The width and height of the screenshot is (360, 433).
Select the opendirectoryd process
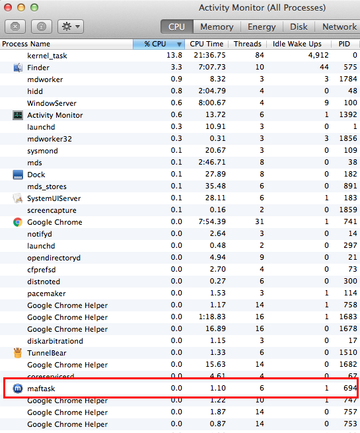[54, 258]
